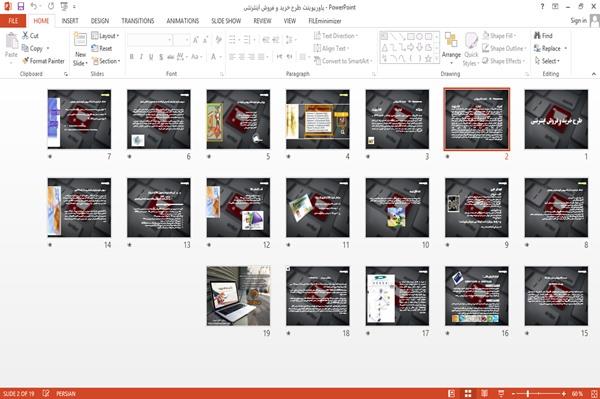Screen dimensions: 600x399
Task: Select Slide Sorter view icon in status bar
Action: tap(468, 393)
